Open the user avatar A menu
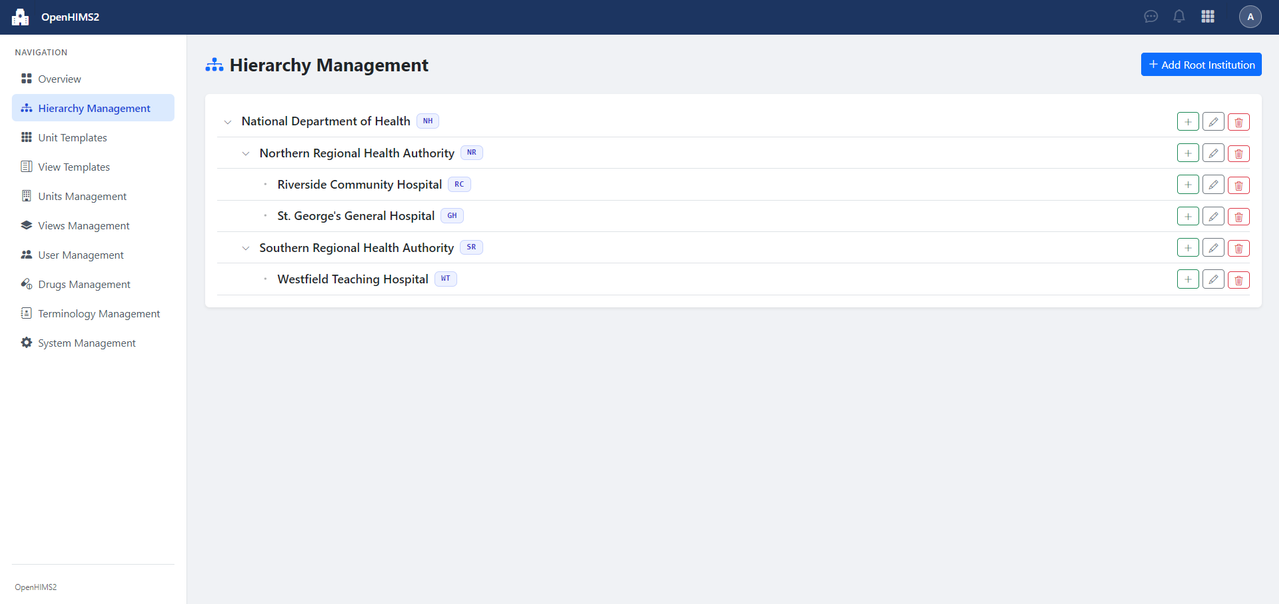1279x604 pixels. coord(1250,17)
